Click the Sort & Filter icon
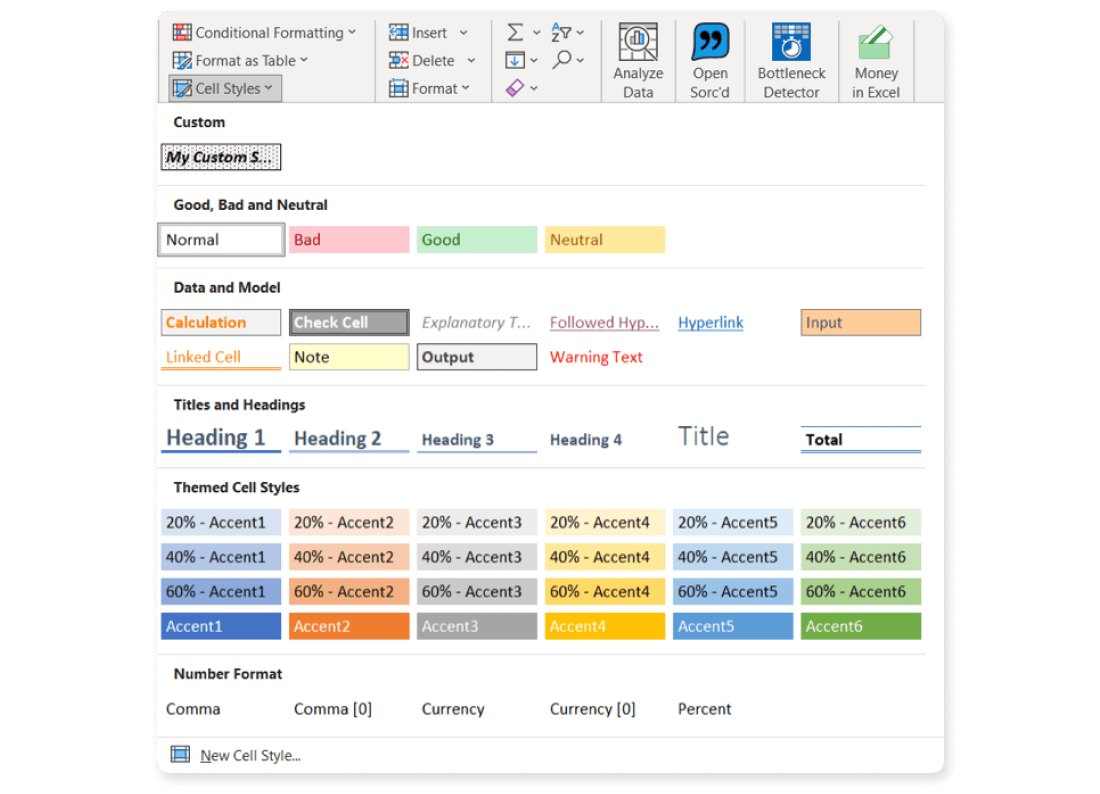Image resolution: width=1100 pixels, height=794 pixels. tap(561, 32)
